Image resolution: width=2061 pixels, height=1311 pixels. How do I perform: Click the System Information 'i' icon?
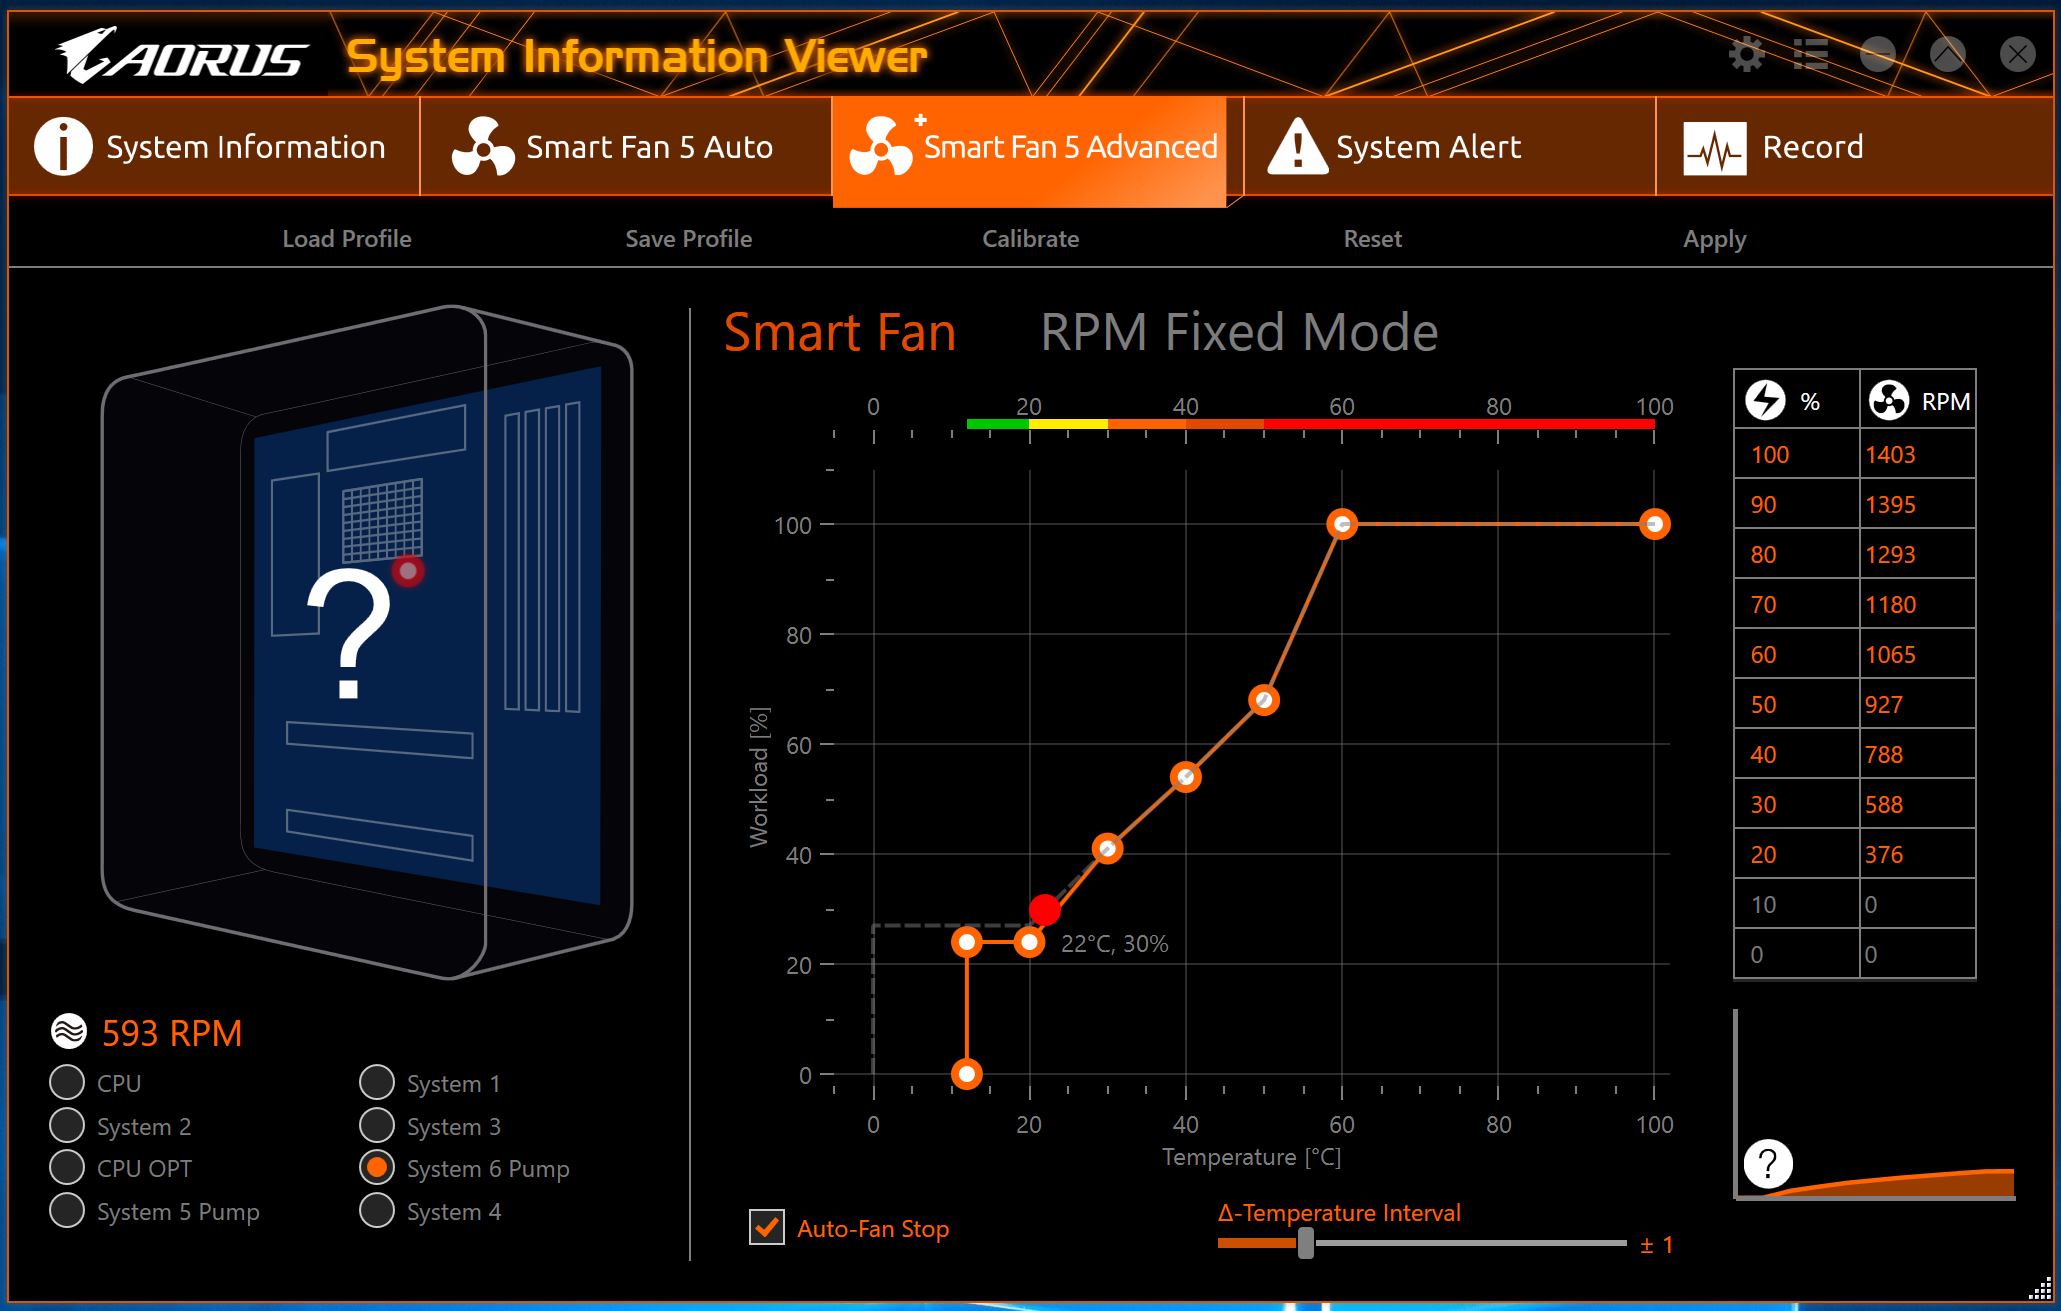pyautogui.click(x=63, y=146)
